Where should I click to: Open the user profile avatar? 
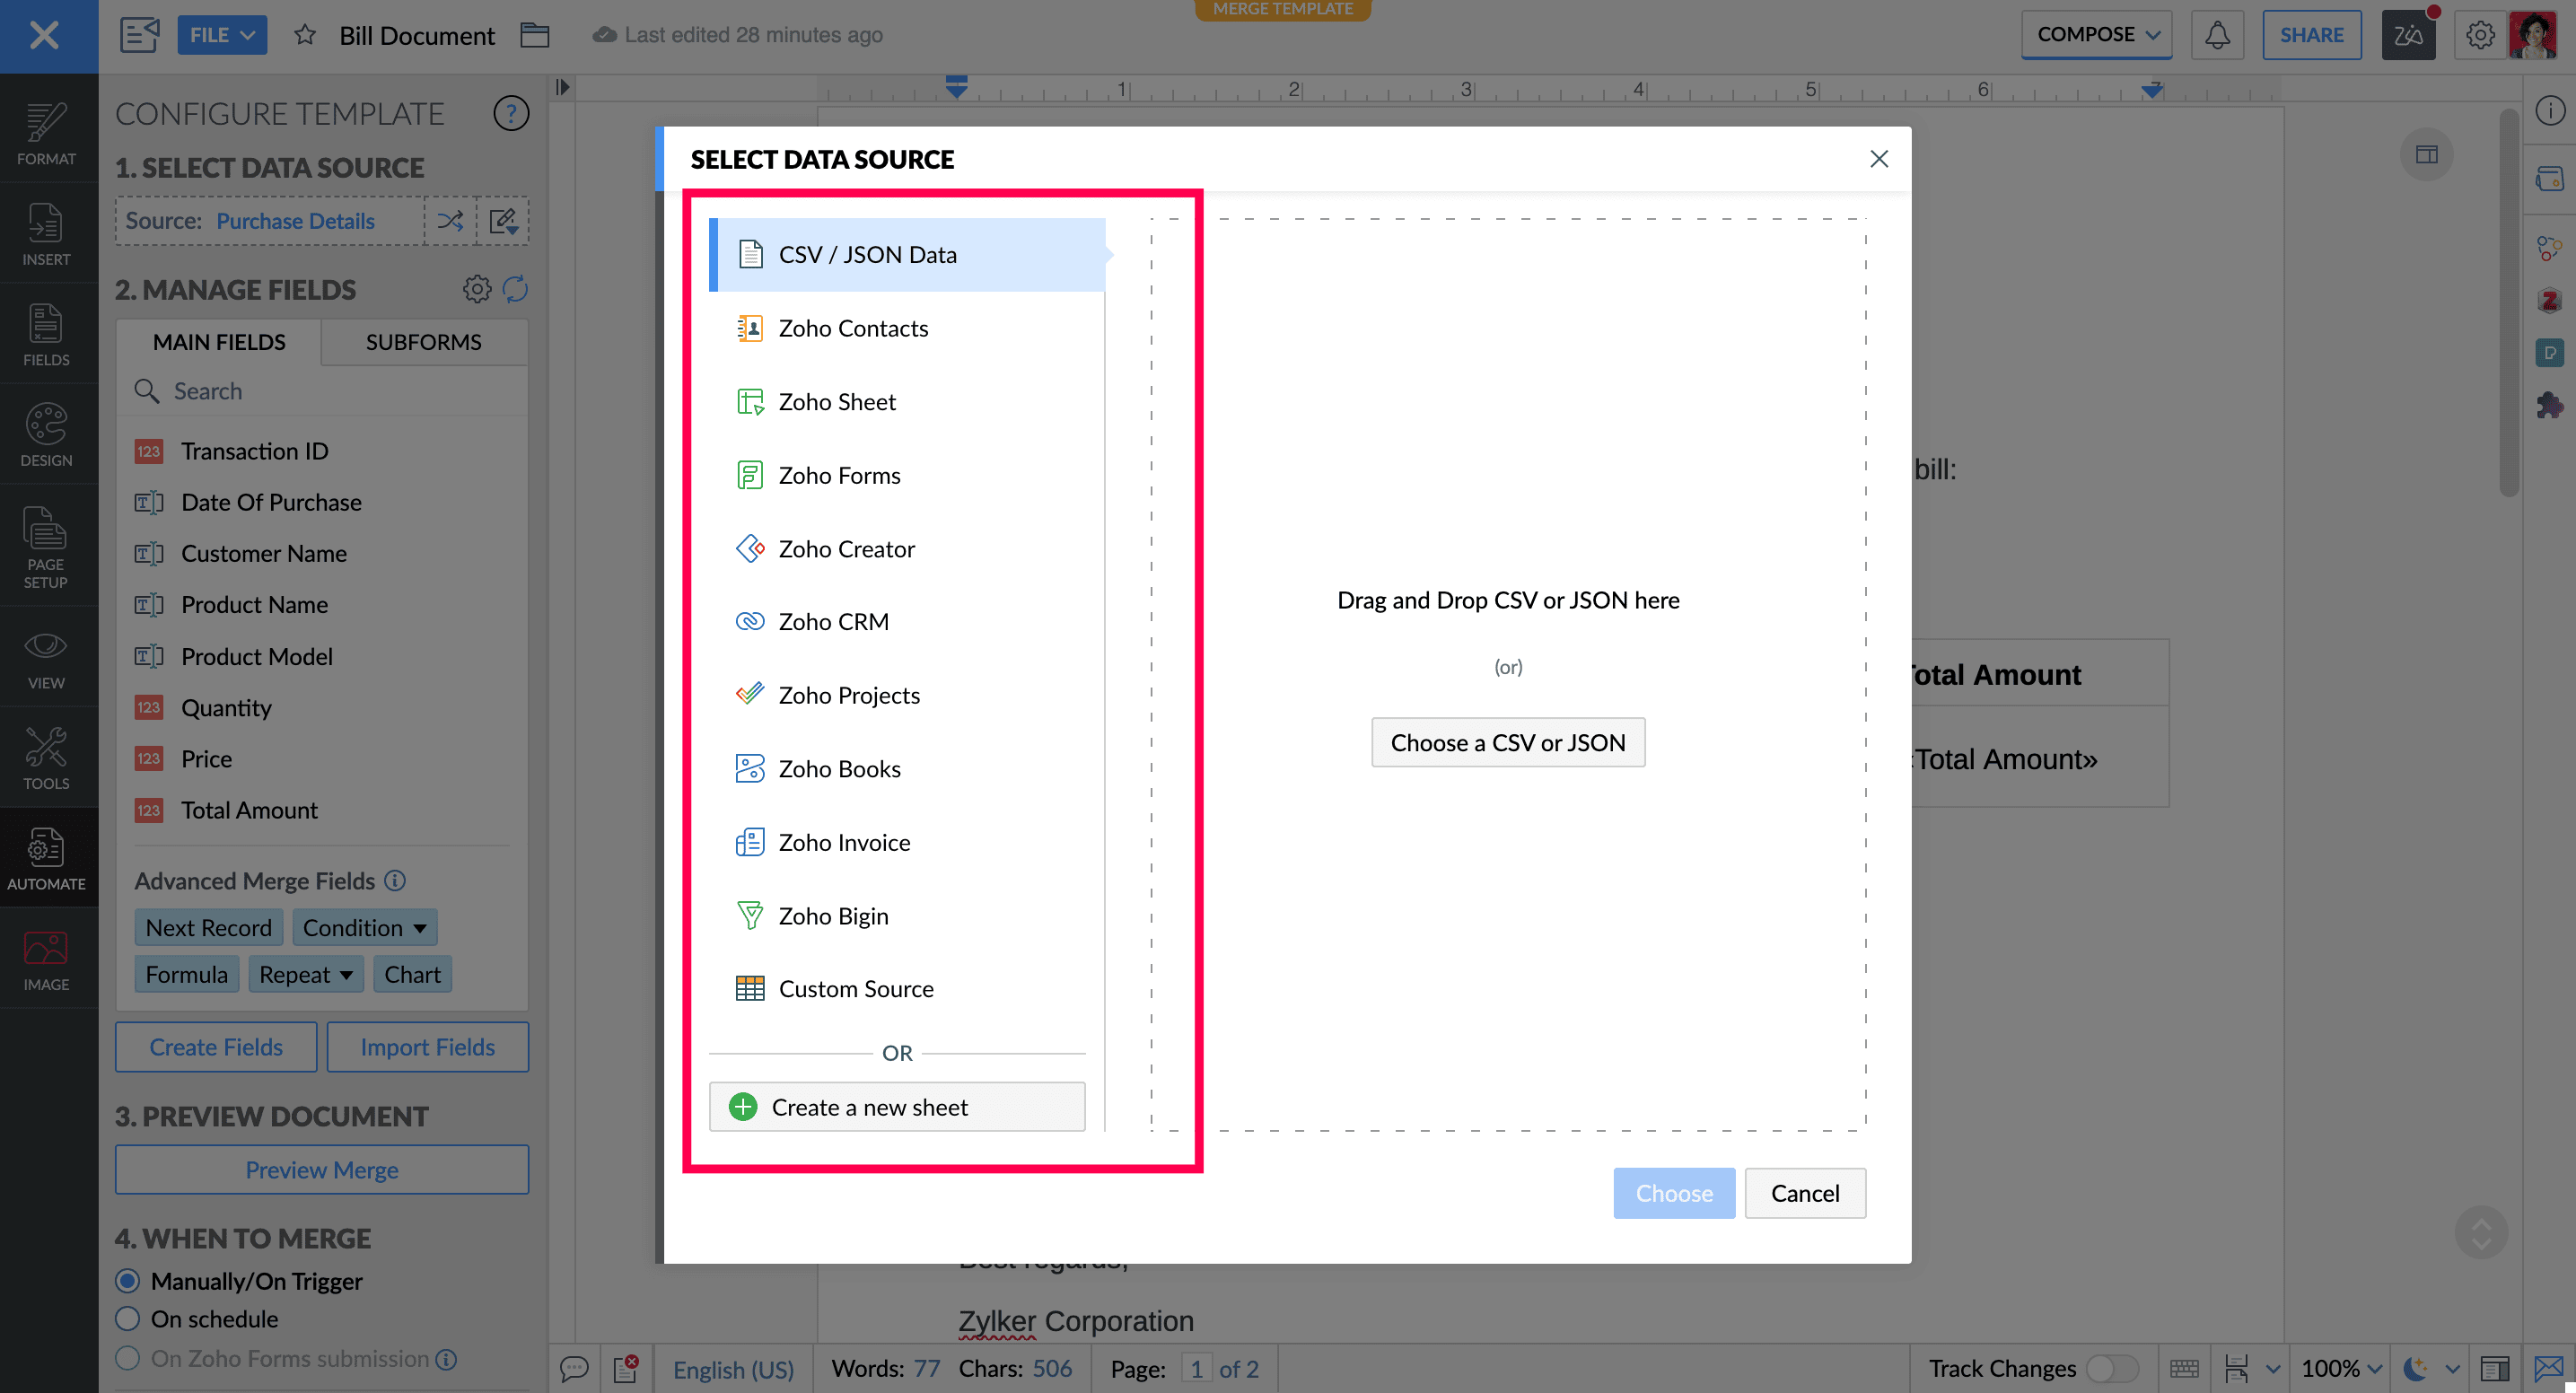2534,35
